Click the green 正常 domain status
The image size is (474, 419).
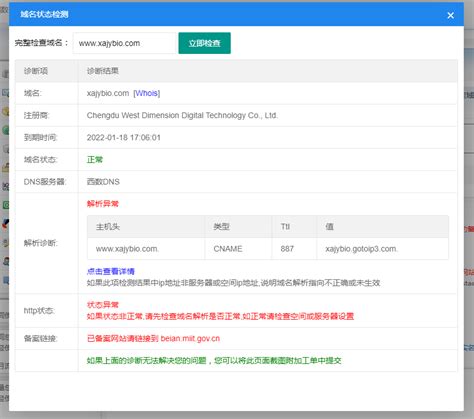point(95,160)
